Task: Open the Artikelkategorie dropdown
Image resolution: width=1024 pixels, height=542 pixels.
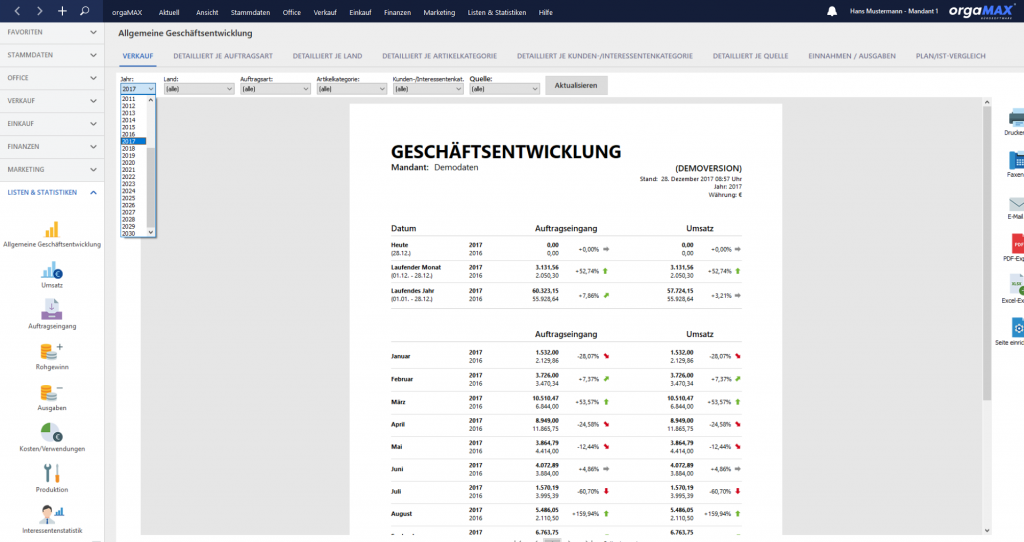Action: click(351, 89)
